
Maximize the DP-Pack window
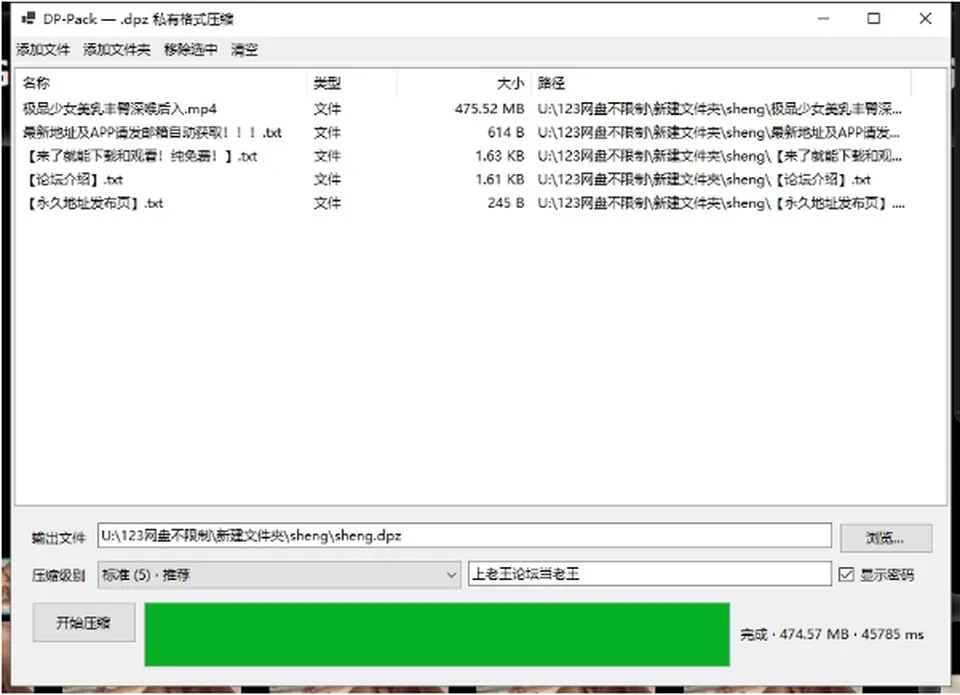(874, 19)
